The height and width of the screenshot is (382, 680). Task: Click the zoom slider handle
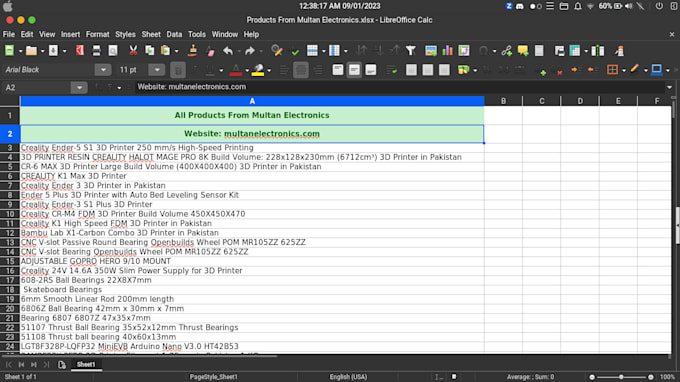pyautogui.click(x=621, y=377)
